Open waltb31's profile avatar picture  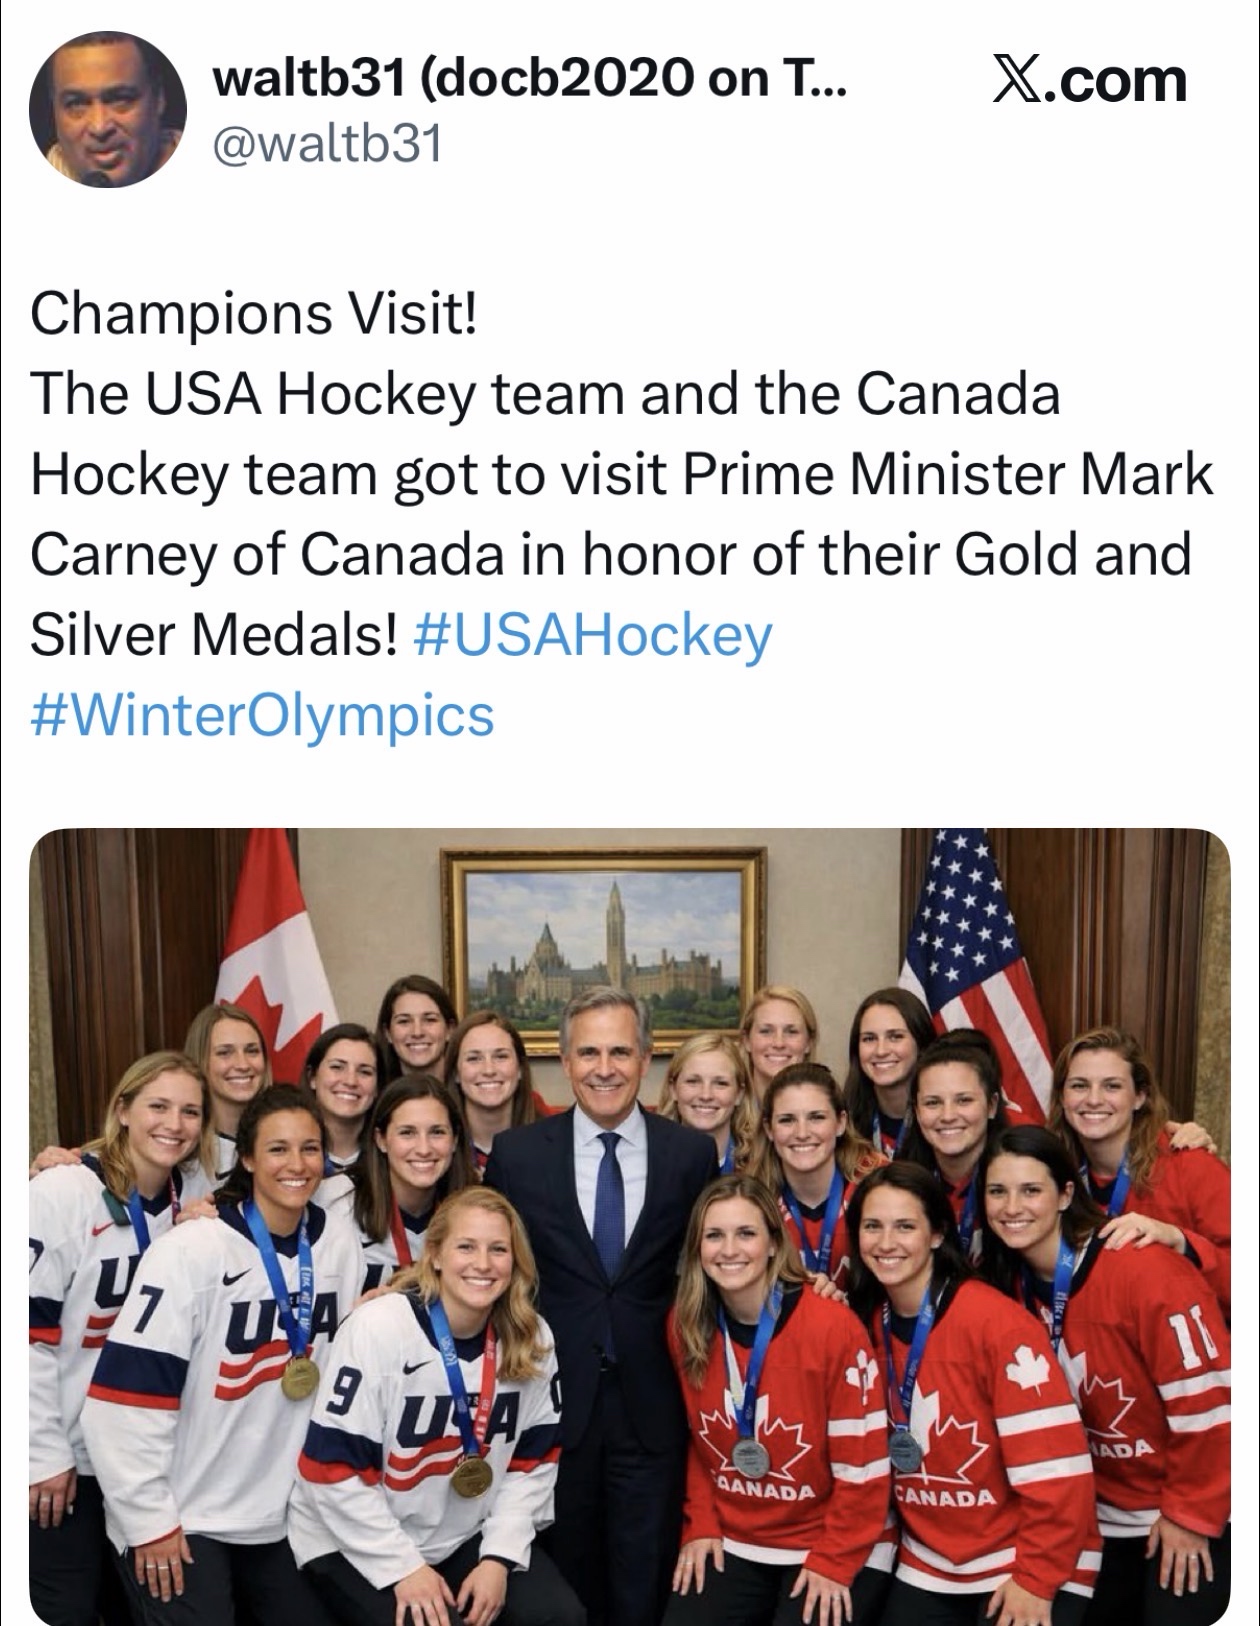tap(108, 108)
